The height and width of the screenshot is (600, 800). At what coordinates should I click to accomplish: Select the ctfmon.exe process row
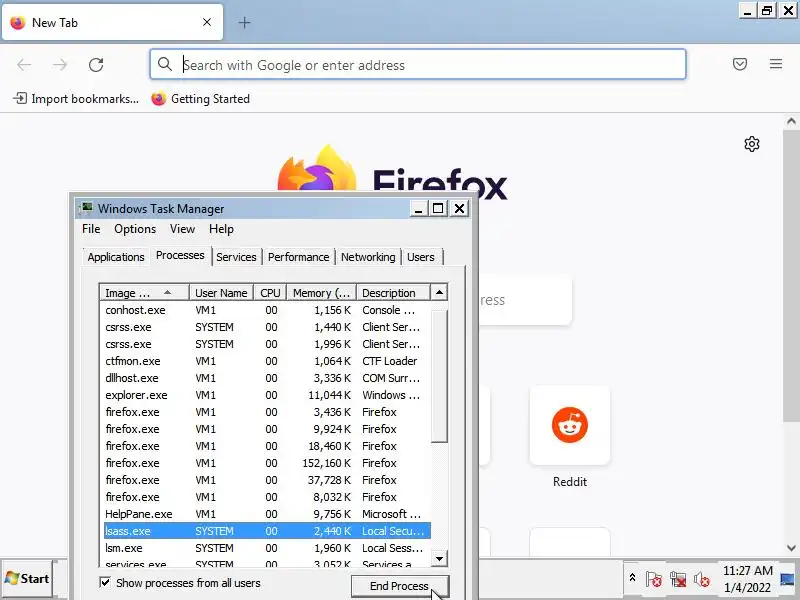pyautogui.click(x=267, y=361)
